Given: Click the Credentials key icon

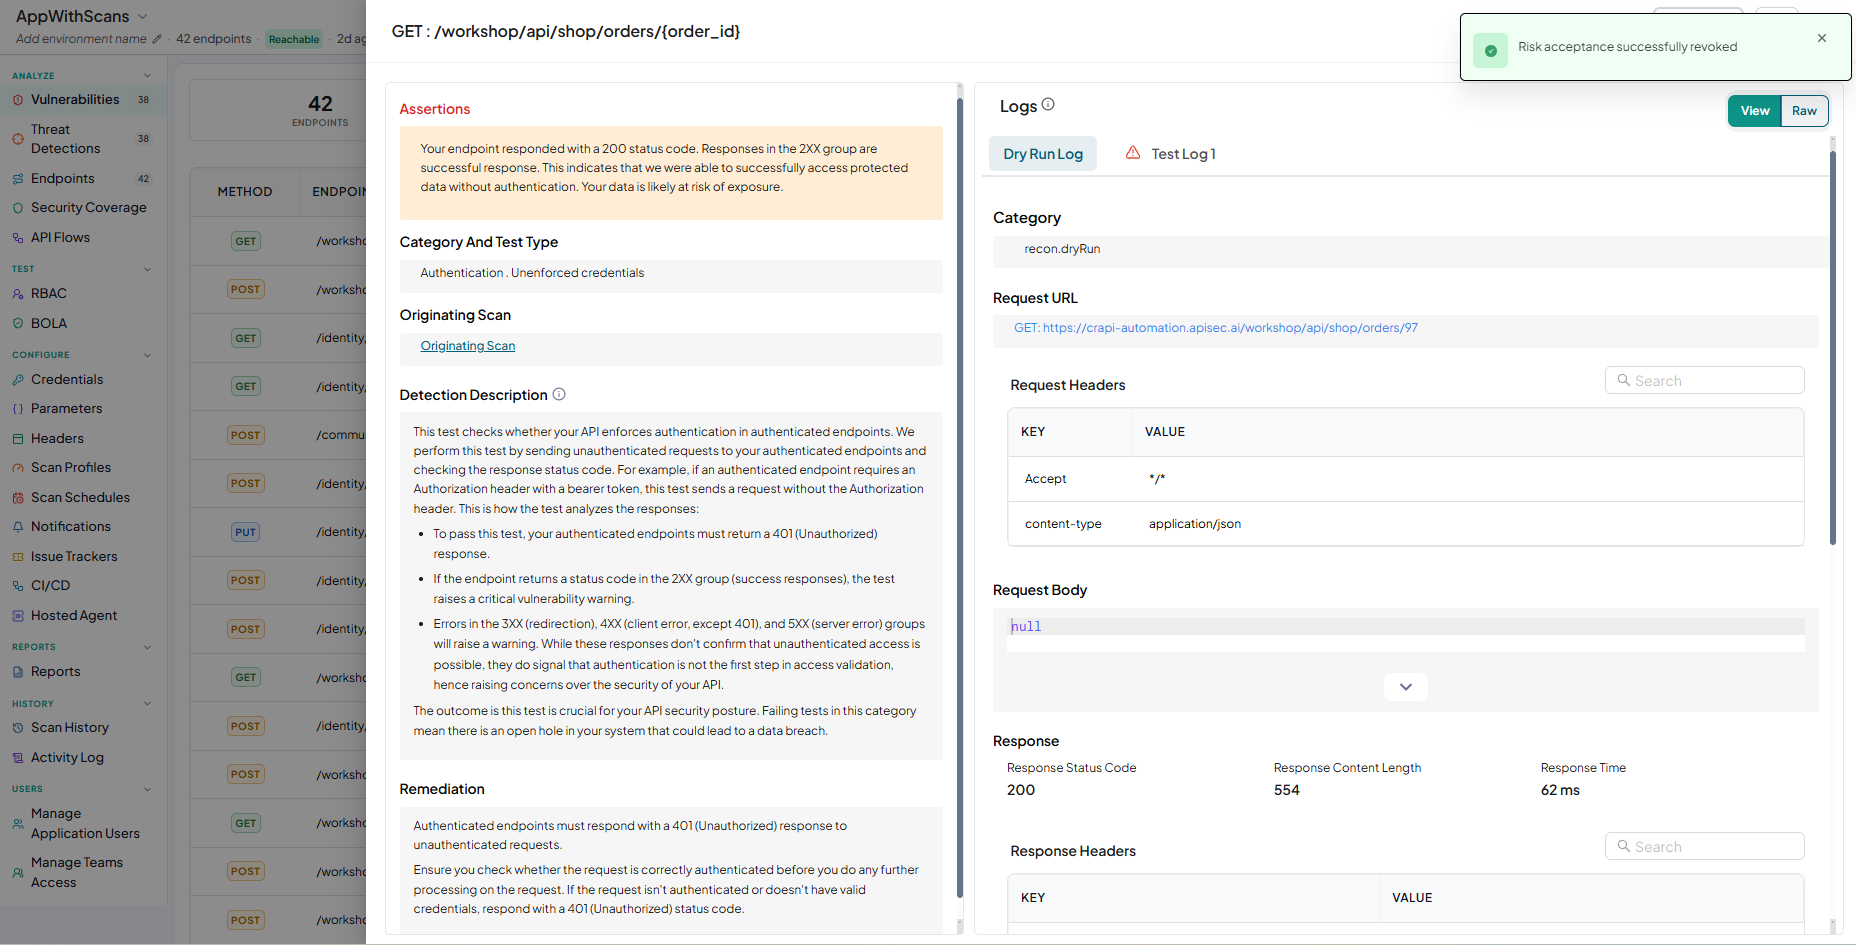Looking at the screenshot, I should click(x=18, y=380).
